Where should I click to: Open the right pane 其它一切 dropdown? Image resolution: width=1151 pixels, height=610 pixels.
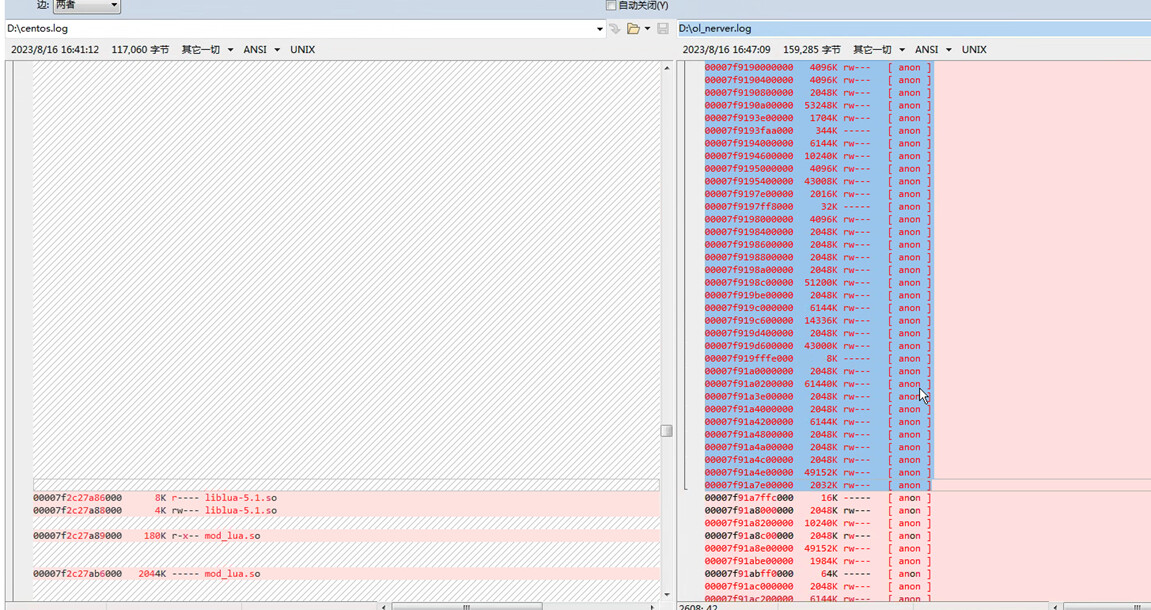tap(878, 49)
